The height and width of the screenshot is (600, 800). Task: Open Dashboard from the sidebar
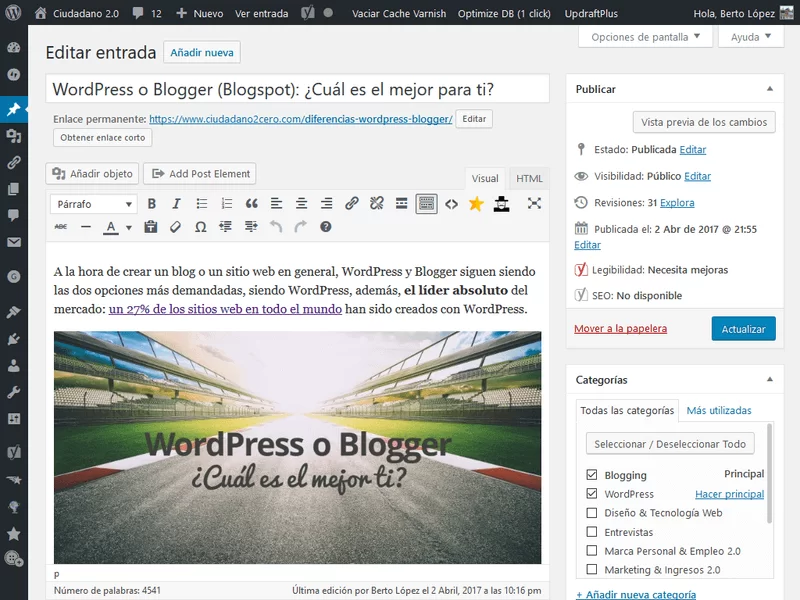[14, 47]
